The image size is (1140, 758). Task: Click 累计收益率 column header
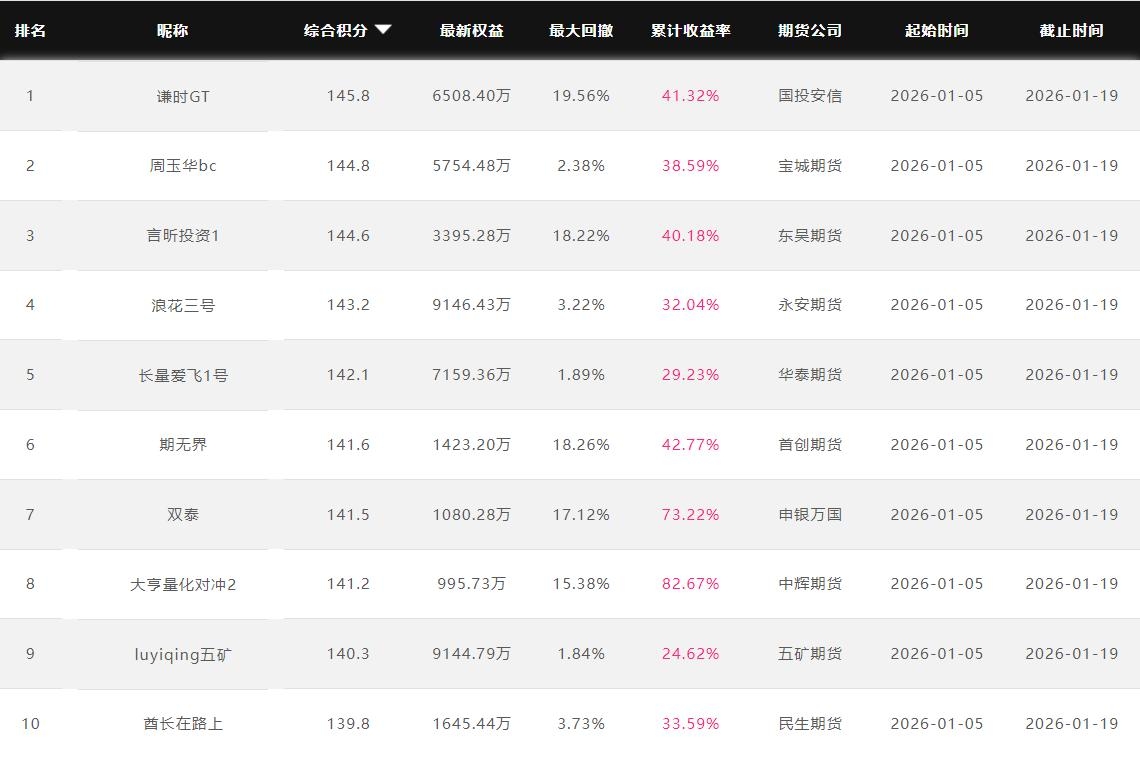690,30
